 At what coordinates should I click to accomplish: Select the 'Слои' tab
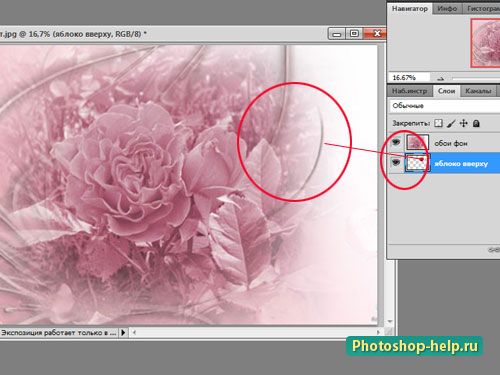[446, 91]
